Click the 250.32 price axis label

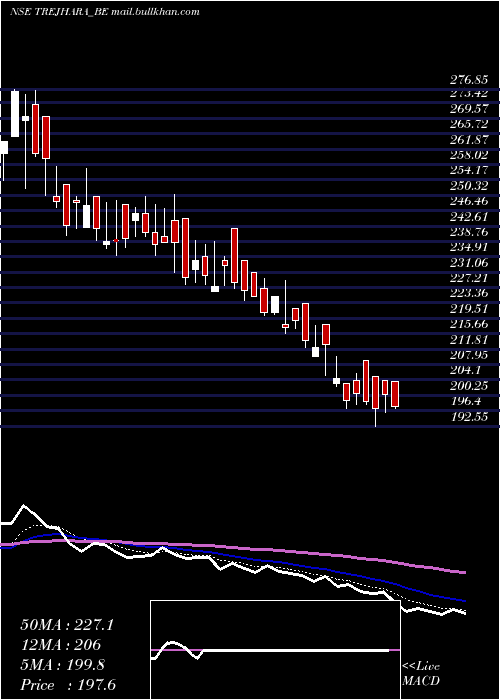pyautogui.click(x=469, y=186)
